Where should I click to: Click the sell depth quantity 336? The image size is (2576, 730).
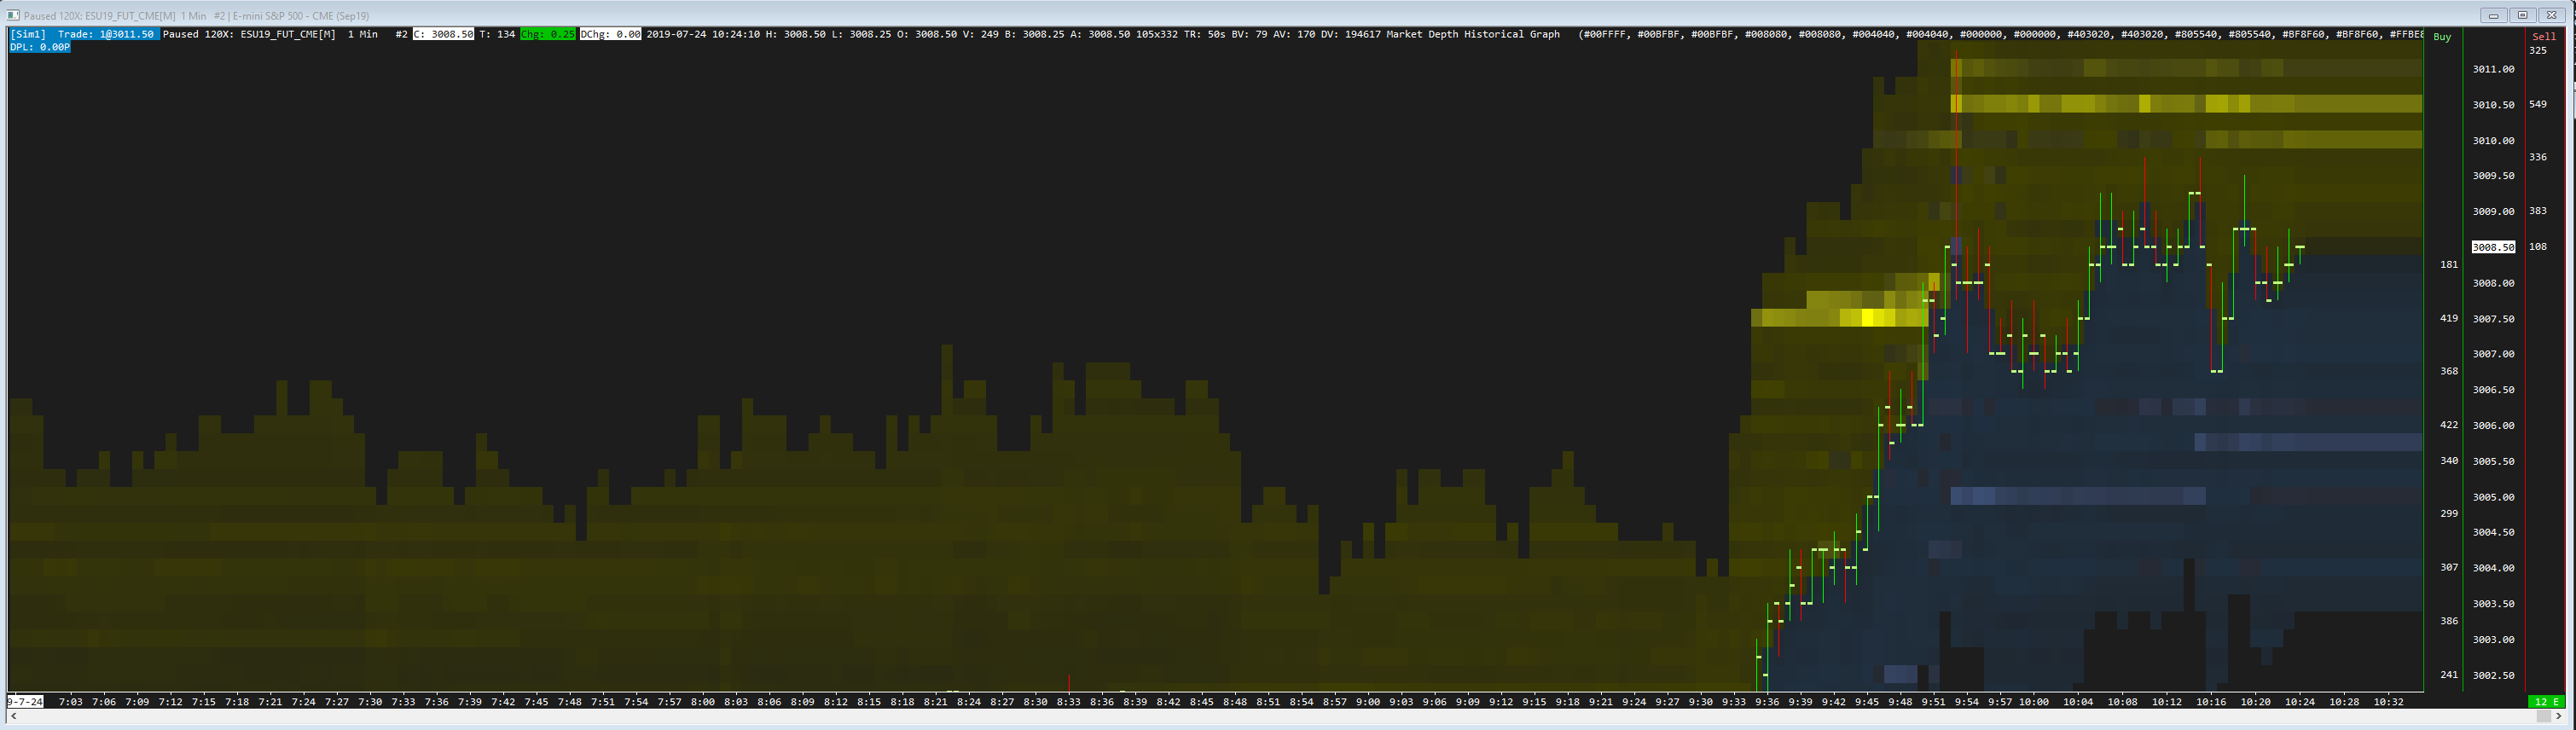pos(2538,157)
